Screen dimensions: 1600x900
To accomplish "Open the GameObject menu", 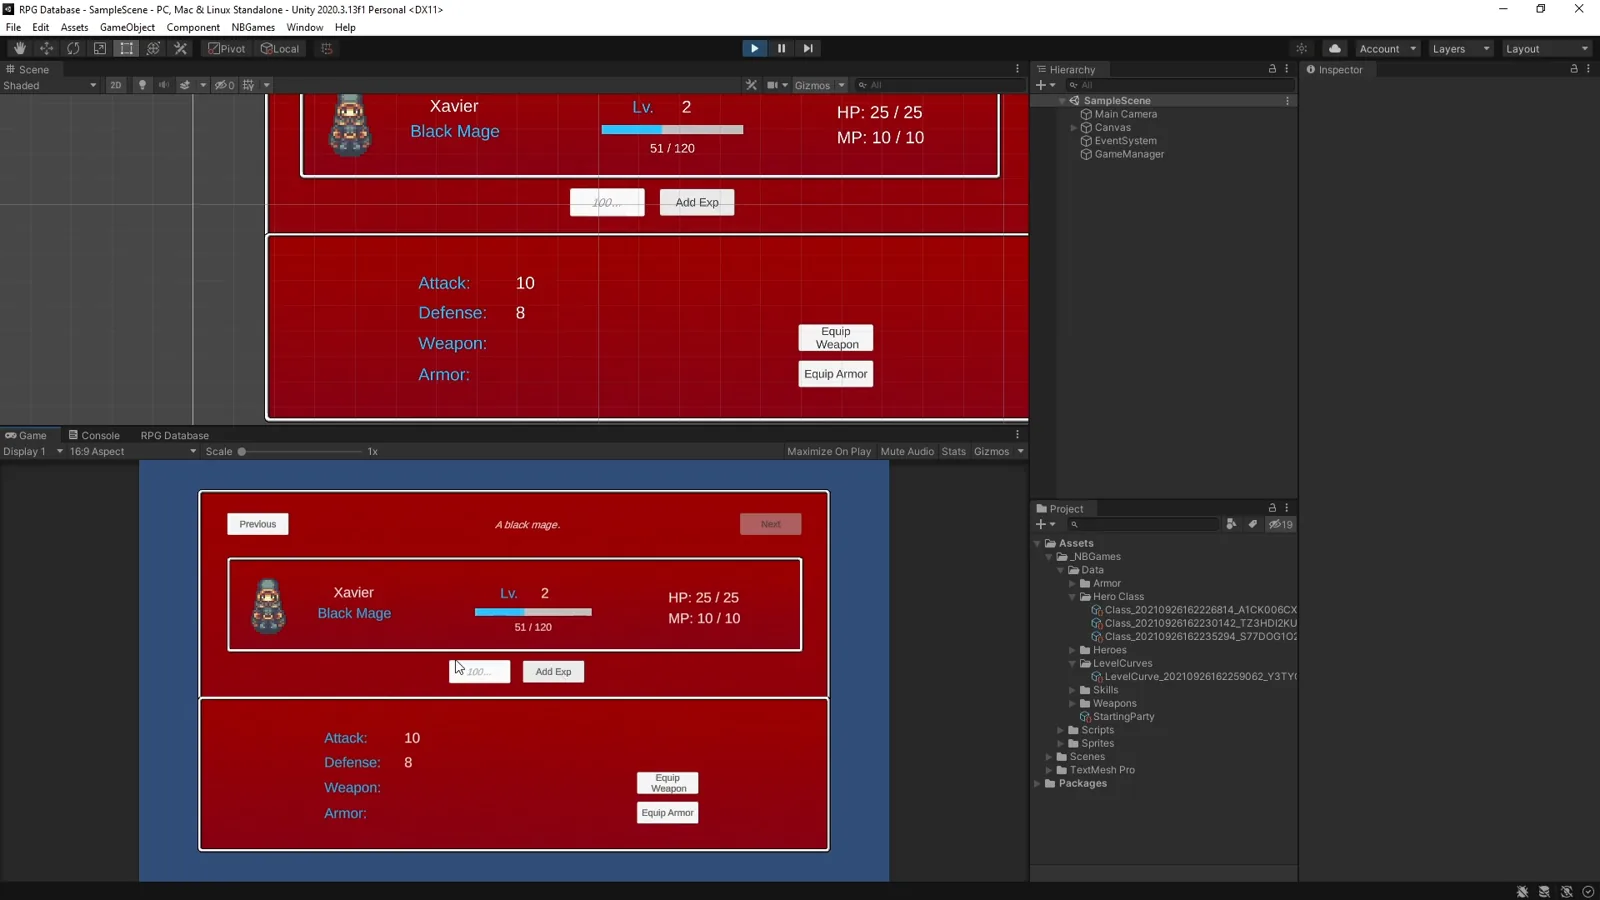I will pos(127,27).
